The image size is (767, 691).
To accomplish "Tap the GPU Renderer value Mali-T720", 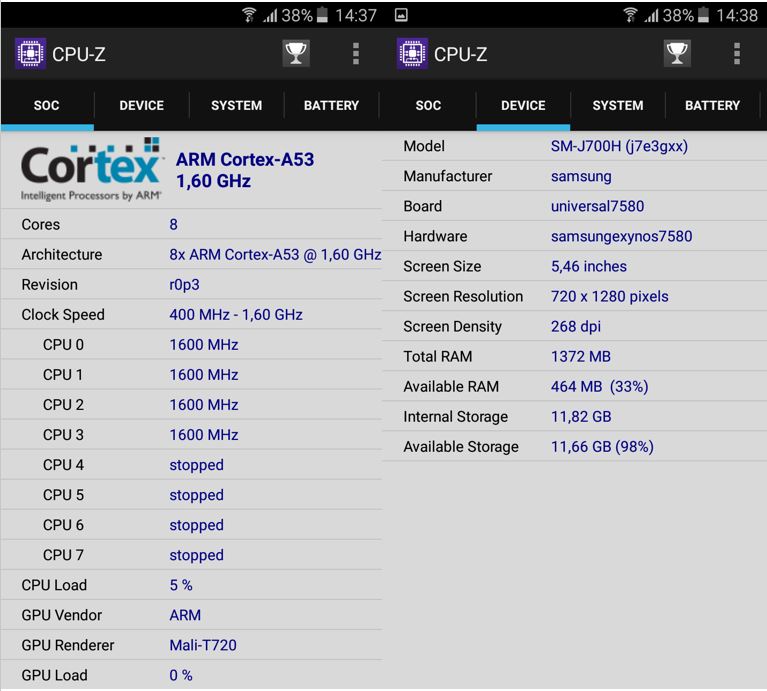I will (203, 645).
